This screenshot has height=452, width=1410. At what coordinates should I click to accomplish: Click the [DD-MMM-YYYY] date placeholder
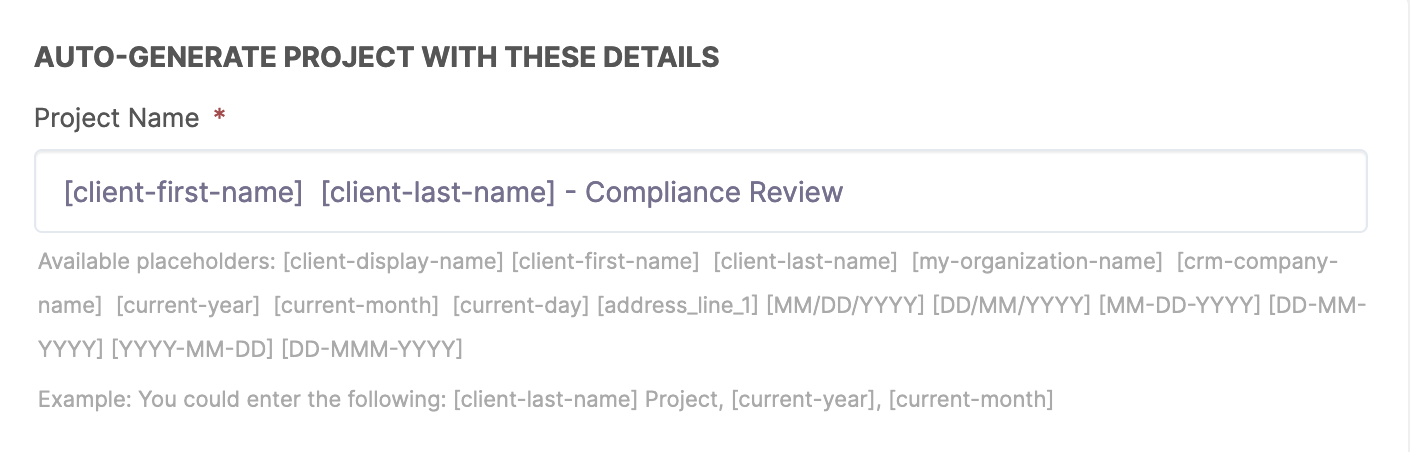[x=372, y=349]
